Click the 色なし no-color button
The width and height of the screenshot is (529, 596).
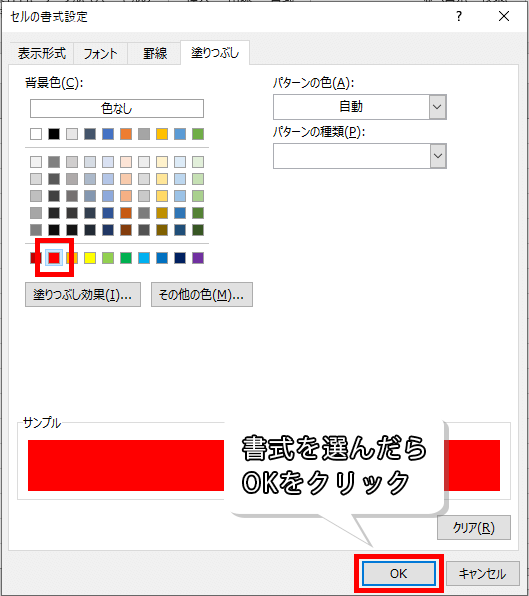117,109
